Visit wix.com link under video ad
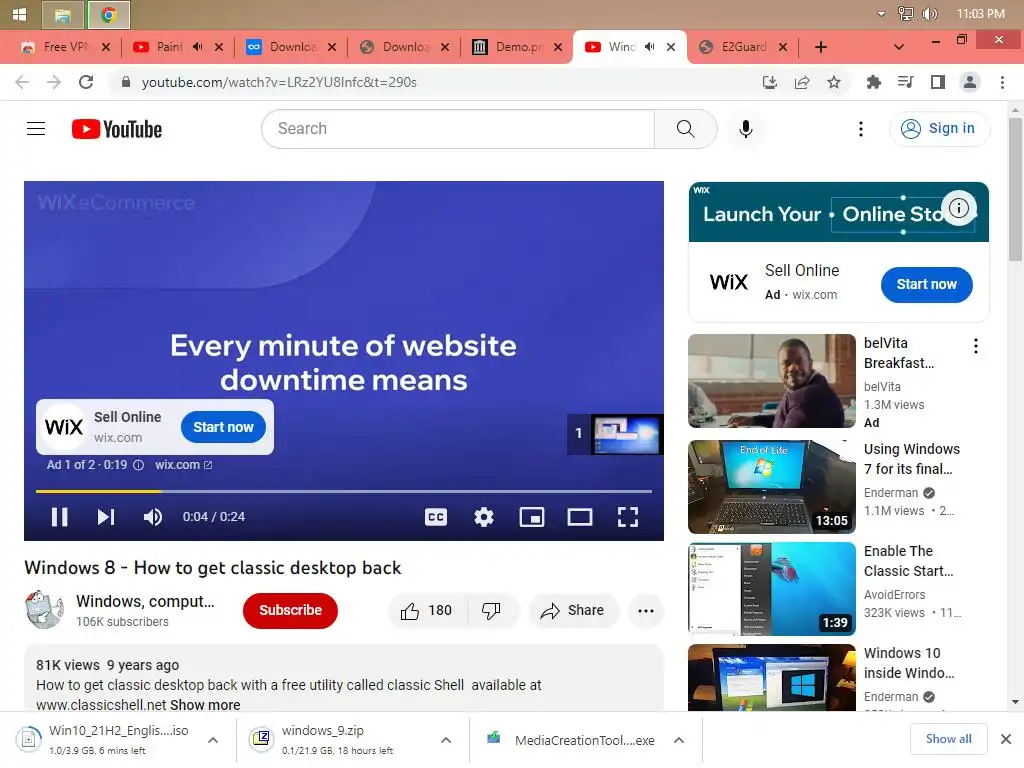This screenshot has width=1024, height=768. pos(184,465)
